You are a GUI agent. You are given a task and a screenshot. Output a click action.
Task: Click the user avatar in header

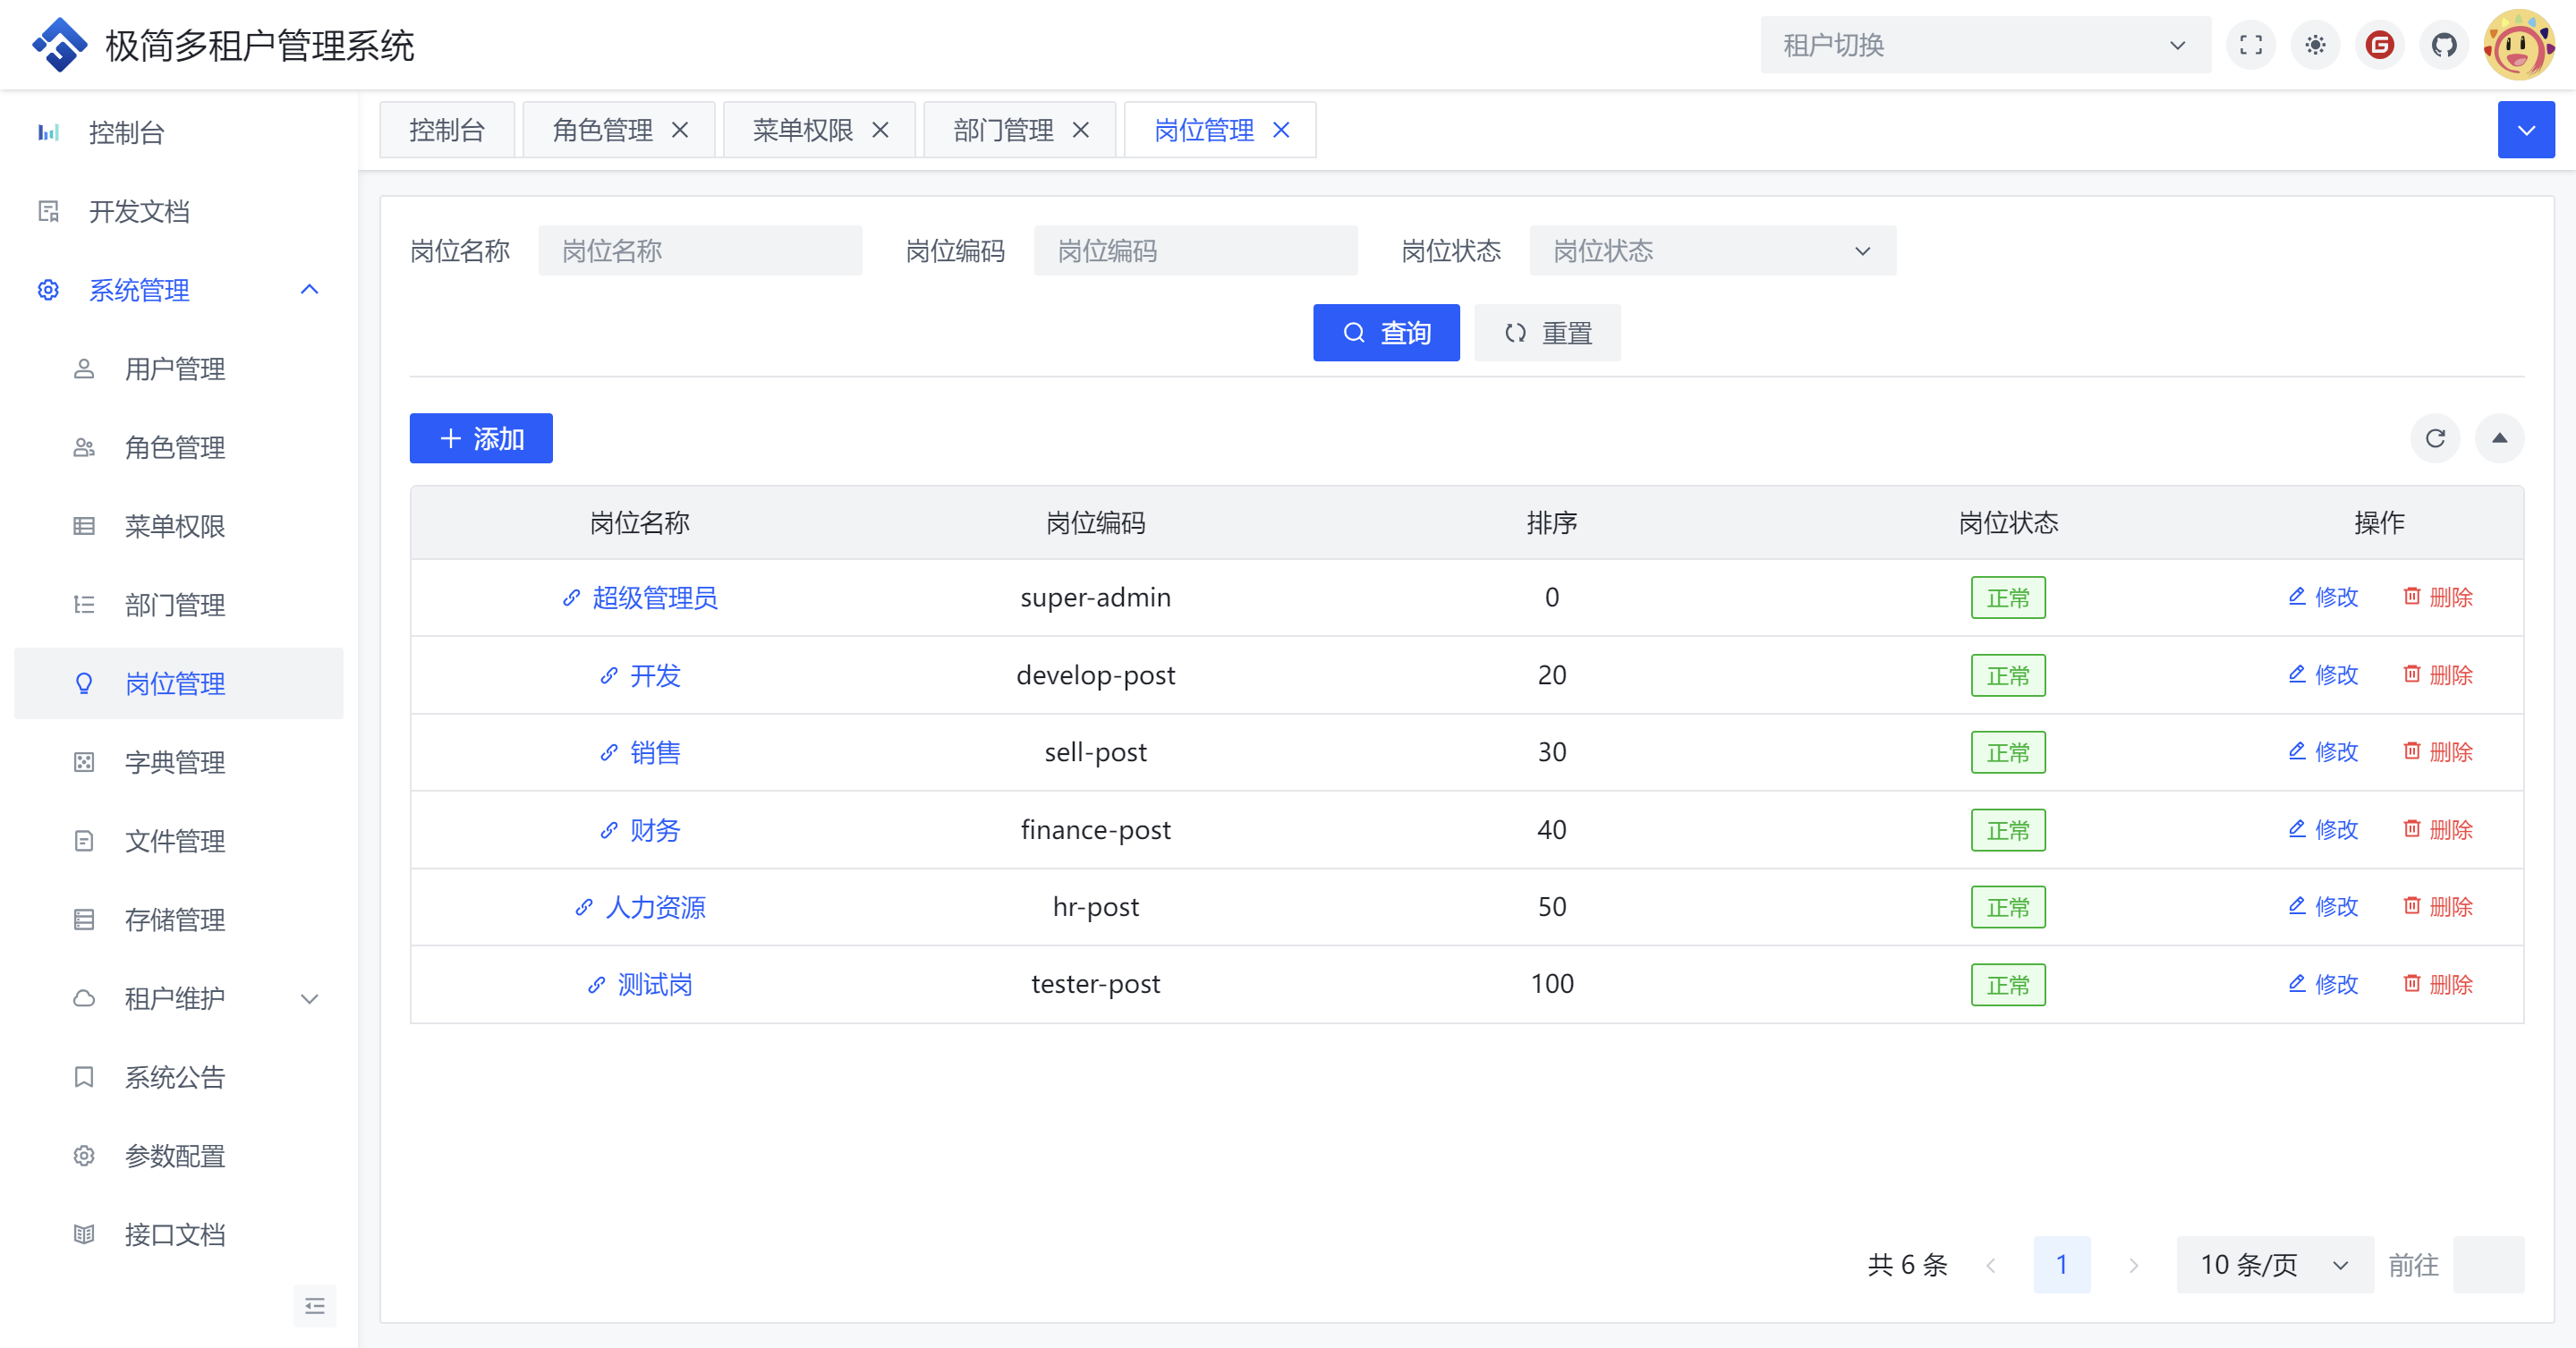2518,45
